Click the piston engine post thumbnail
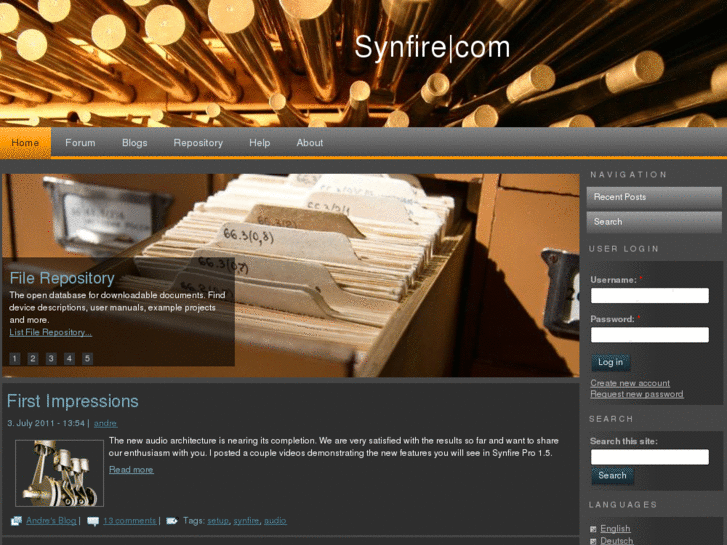The image size is (727, 545). [59, 473]
